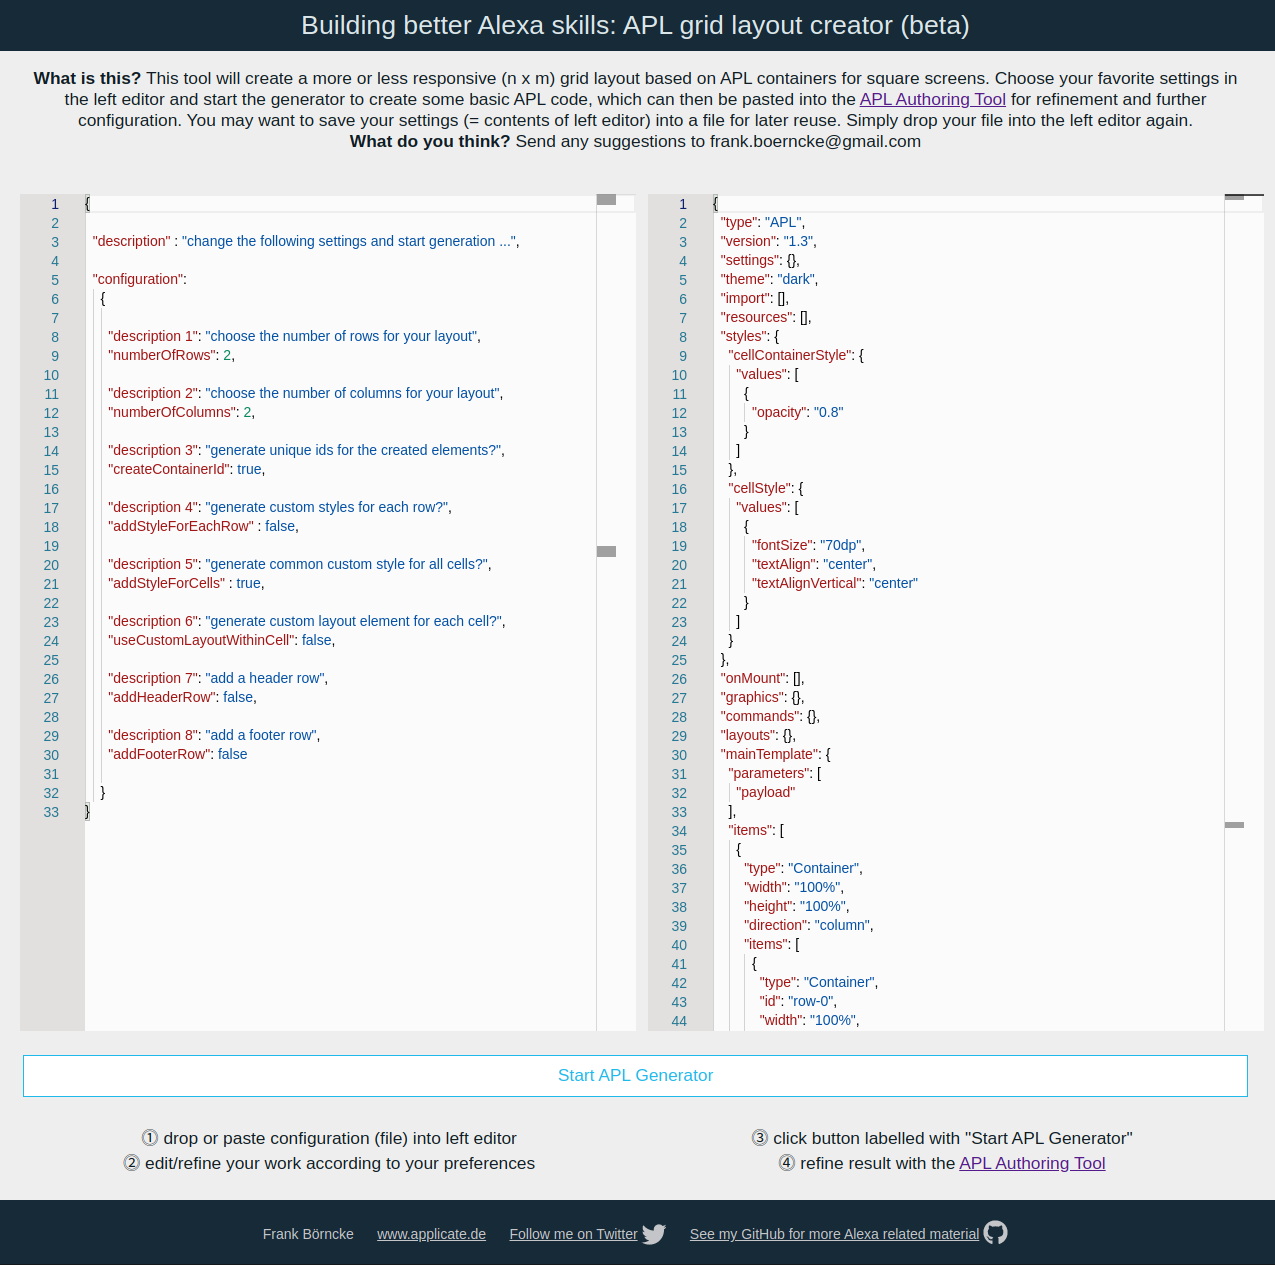Image resolution: width=1275 pixels, height=1265 pixels.
Task: Click the "description 8" add a footer row text
Action: coord(262,735)
